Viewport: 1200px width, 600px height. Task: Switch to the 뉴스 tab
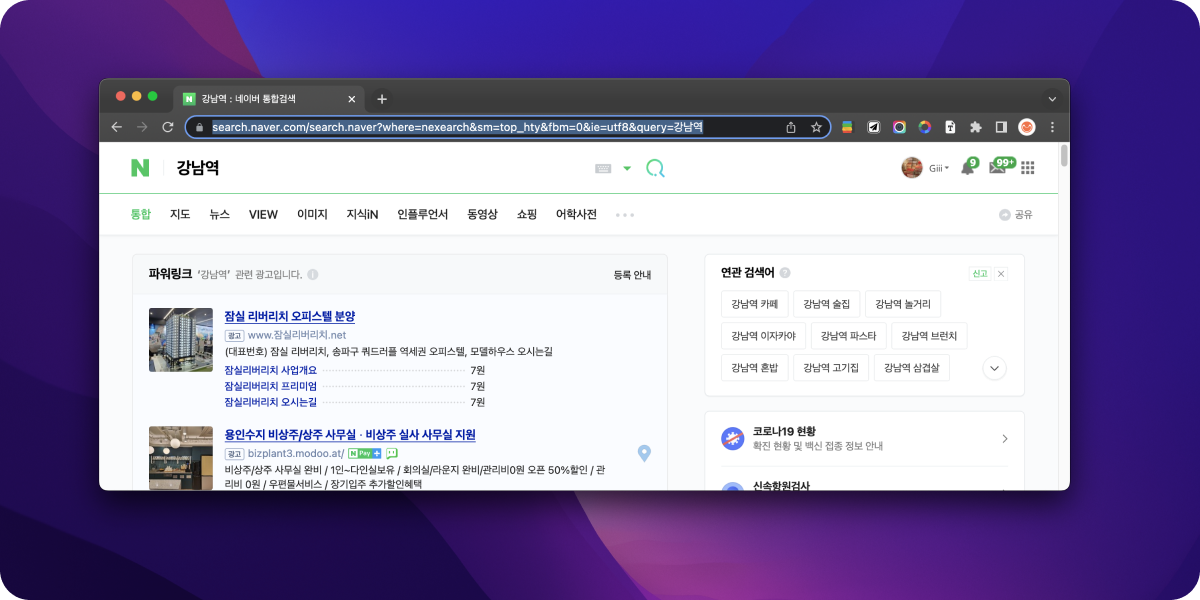(x=219, y=214)
